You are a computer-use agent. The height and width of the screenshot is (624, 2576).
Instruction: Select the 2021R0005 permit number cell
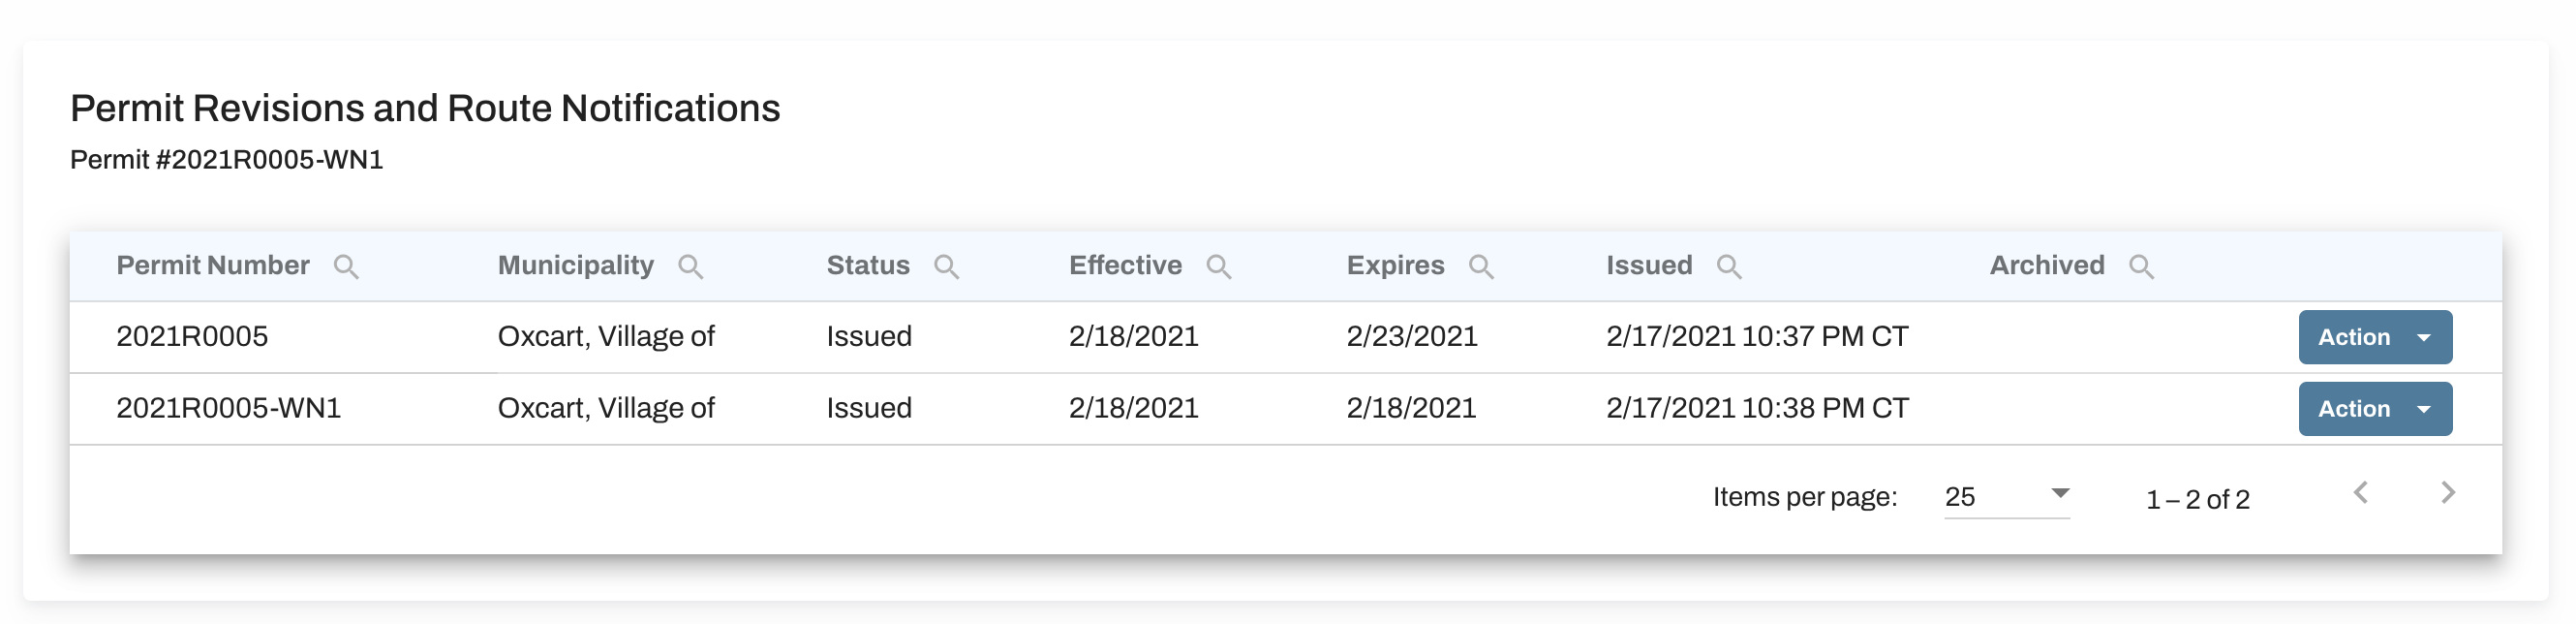[x=192, y=336]
